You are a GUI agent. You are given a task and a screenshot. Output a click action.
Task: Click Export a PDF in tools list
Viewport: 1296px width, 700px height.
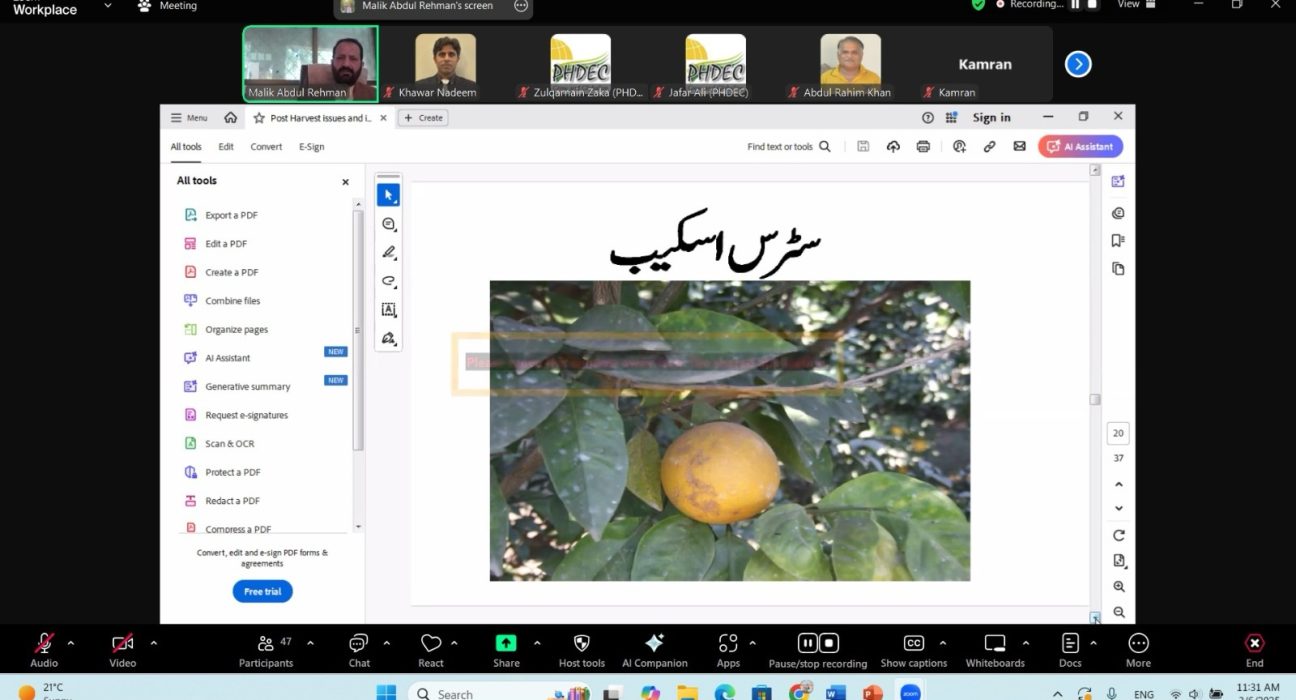(231, 215)
